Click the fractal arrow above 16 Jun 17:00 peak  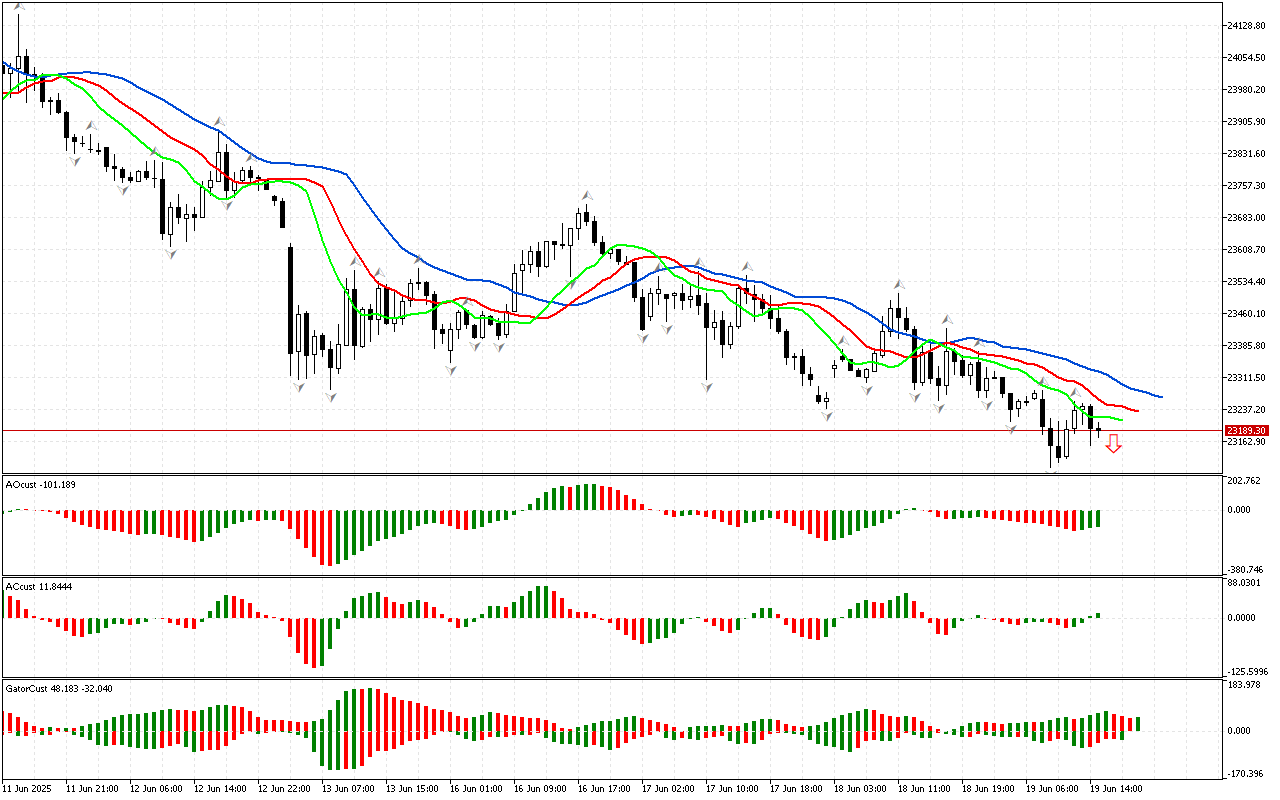tap(589, 195)
